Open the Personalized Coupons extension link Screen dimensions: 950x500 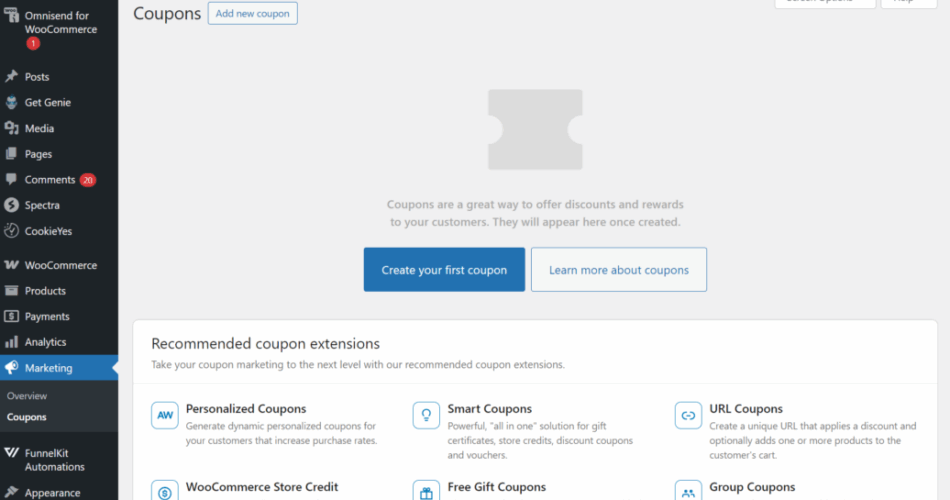[246, 409]
